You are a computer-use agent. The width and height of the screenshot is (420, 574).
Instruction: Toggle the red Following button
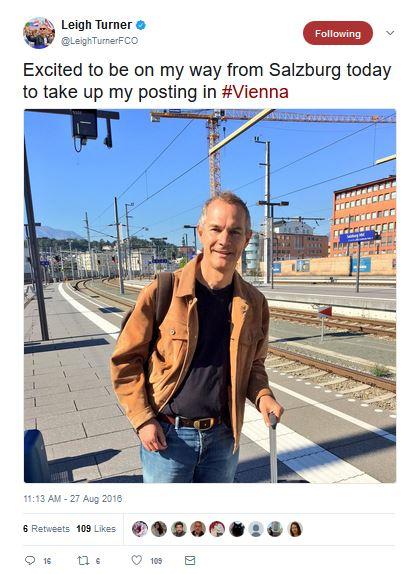[x=338, y=33]
